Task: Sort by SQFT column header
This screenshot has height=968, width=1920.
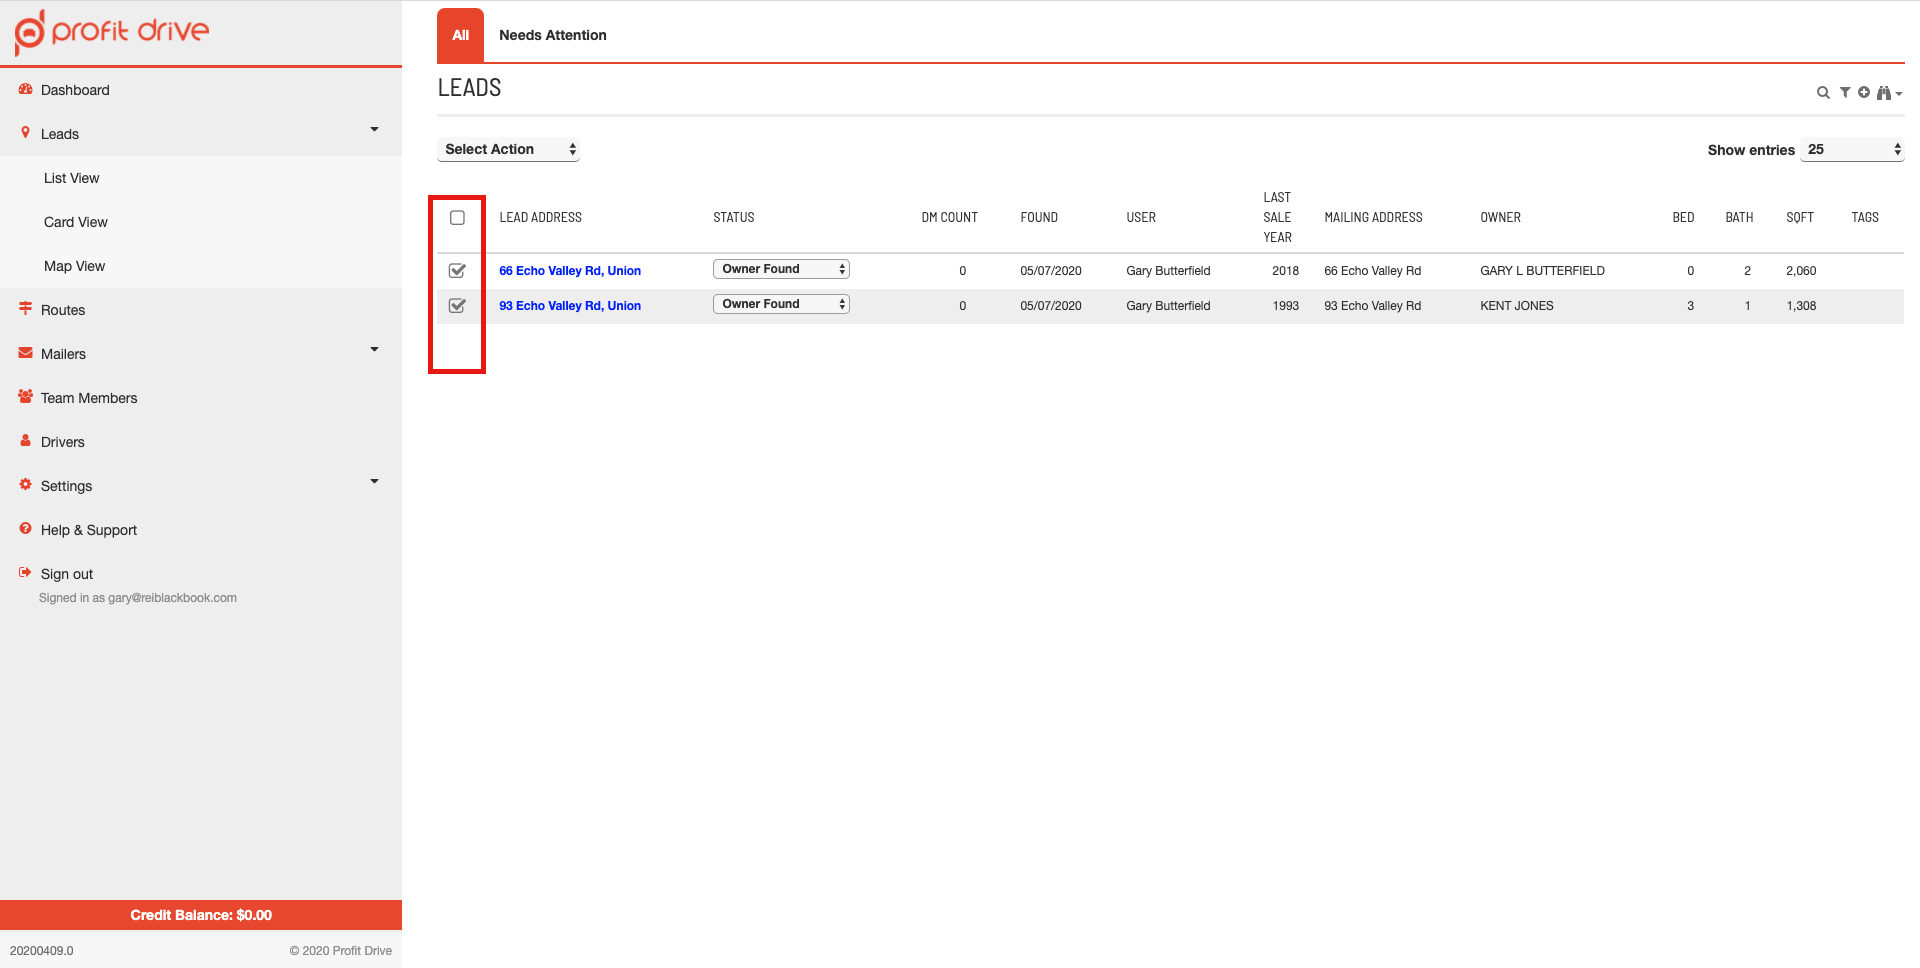Action: click(x=1800, y=217)
